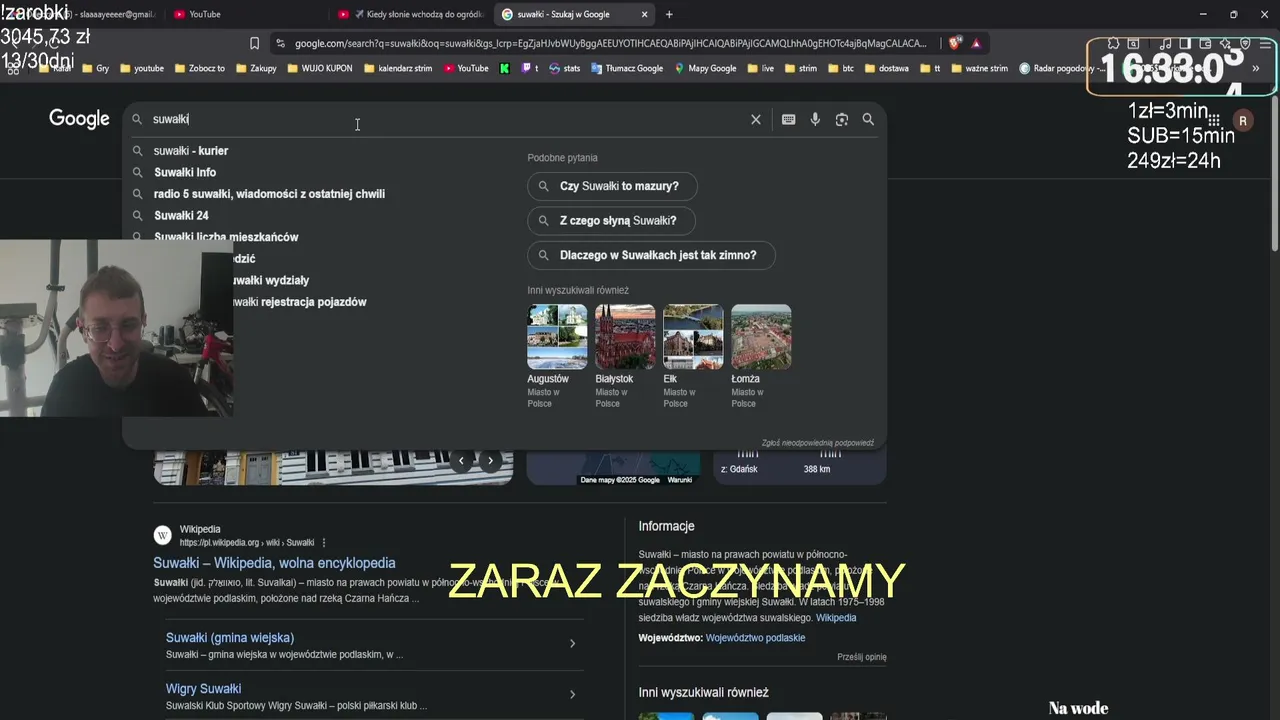Screen dimensions: 1280x720
Task: Open the 'Gry' bookmarks folder
Action: (x=96, y=68)
